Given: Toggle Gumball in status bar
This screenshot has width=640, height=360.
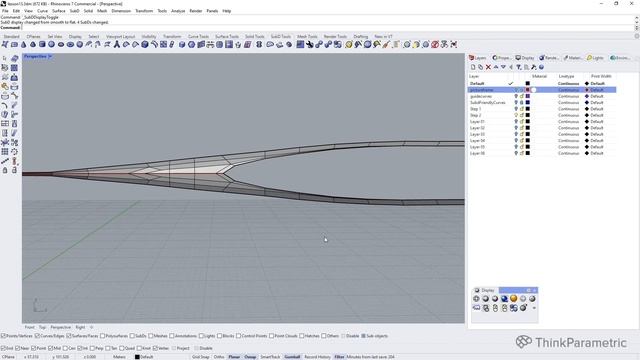Looking at the screenshot, I should (x=292, y=357).
